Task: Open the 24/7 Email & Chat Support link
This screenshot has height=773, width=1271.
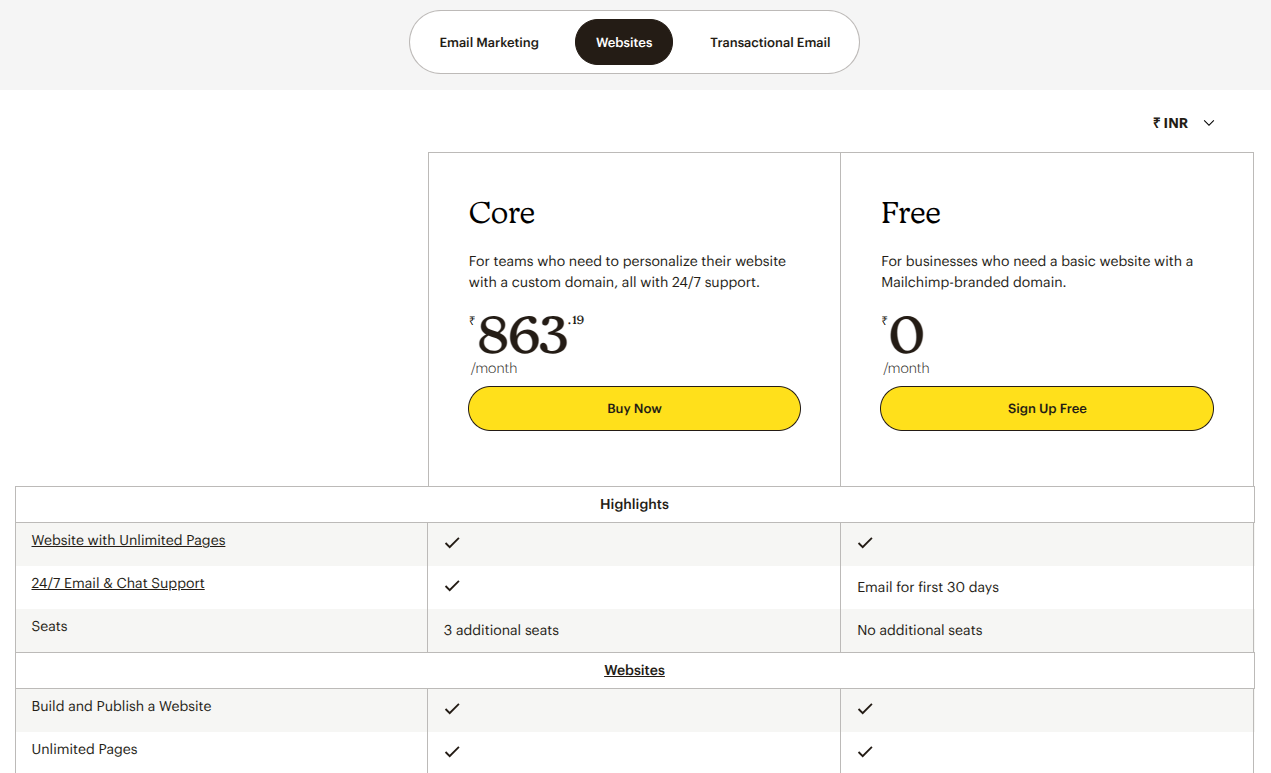Action: [x=118, y=583]
